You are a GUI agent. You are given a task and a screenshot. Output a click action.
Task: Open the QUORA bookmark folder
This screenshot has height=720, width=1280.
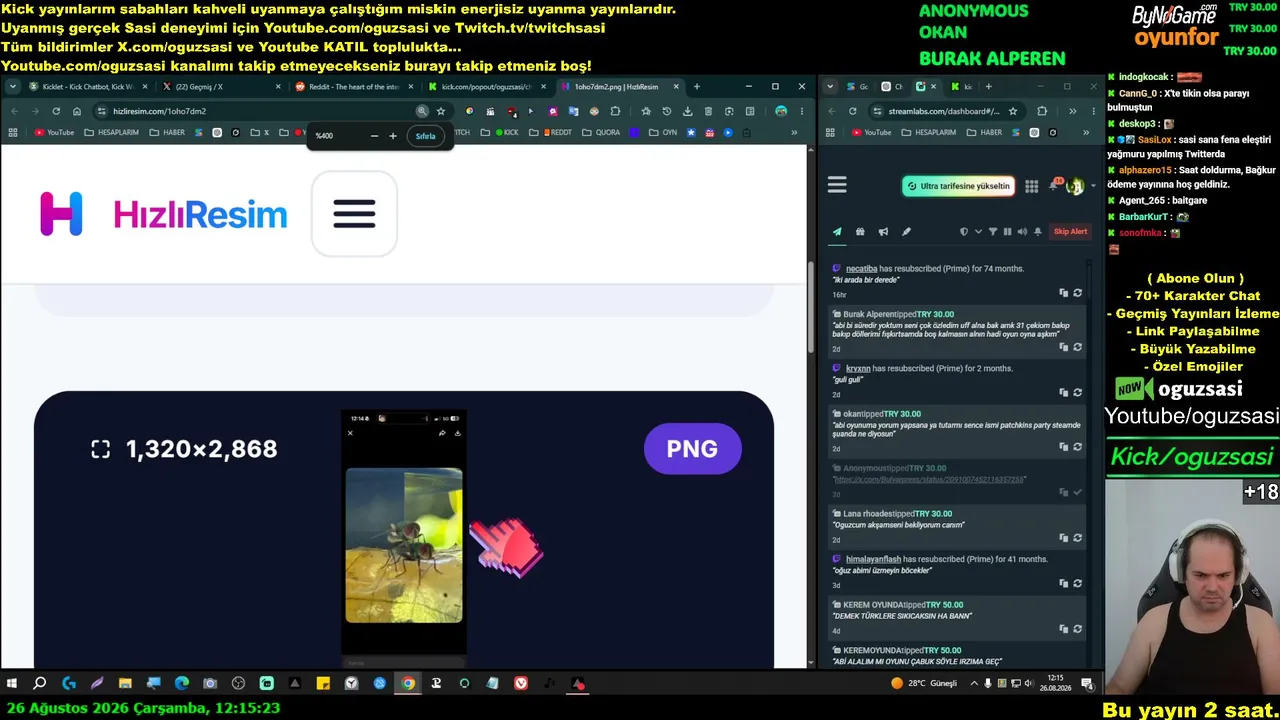click(602, 133)
